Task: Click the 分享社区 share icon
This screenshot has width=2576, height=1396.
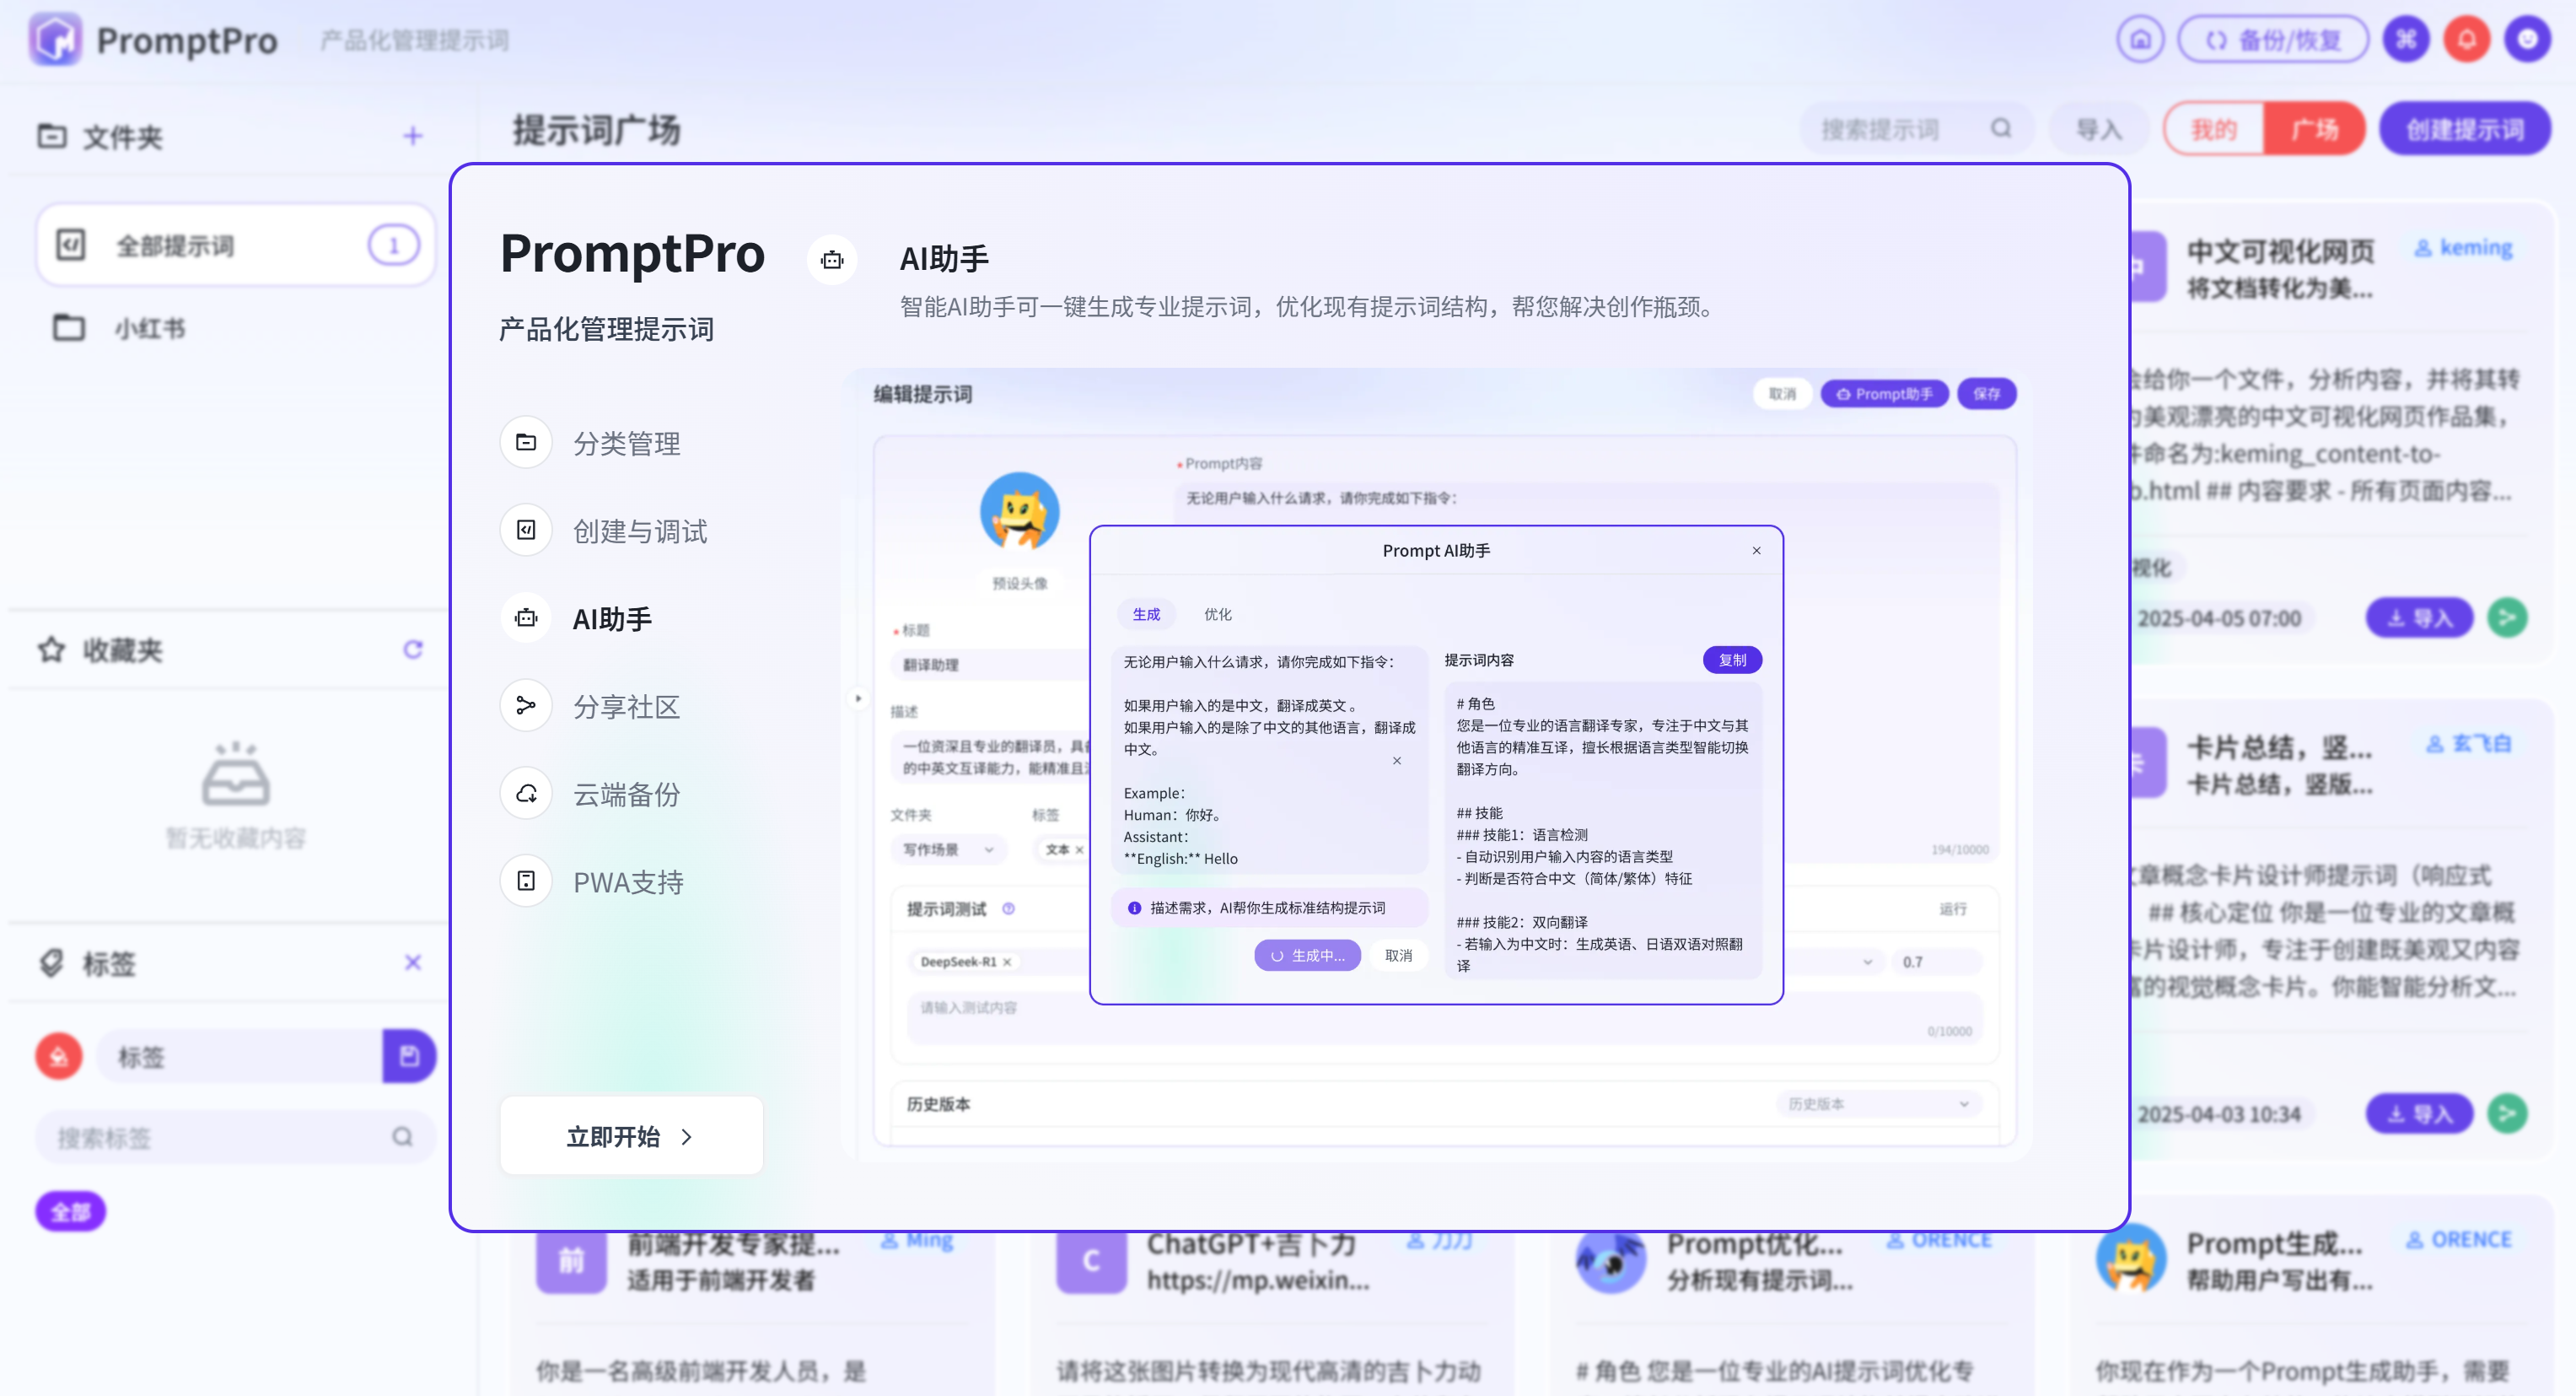Action: point(526,706)
